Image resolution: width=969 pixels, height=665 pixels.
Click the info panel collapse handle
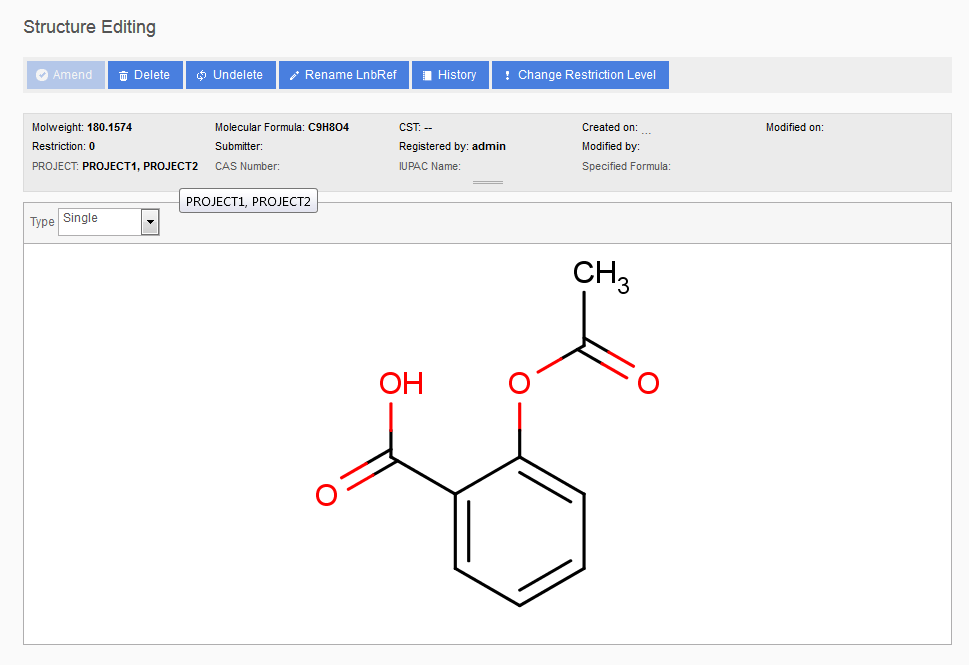487,182
